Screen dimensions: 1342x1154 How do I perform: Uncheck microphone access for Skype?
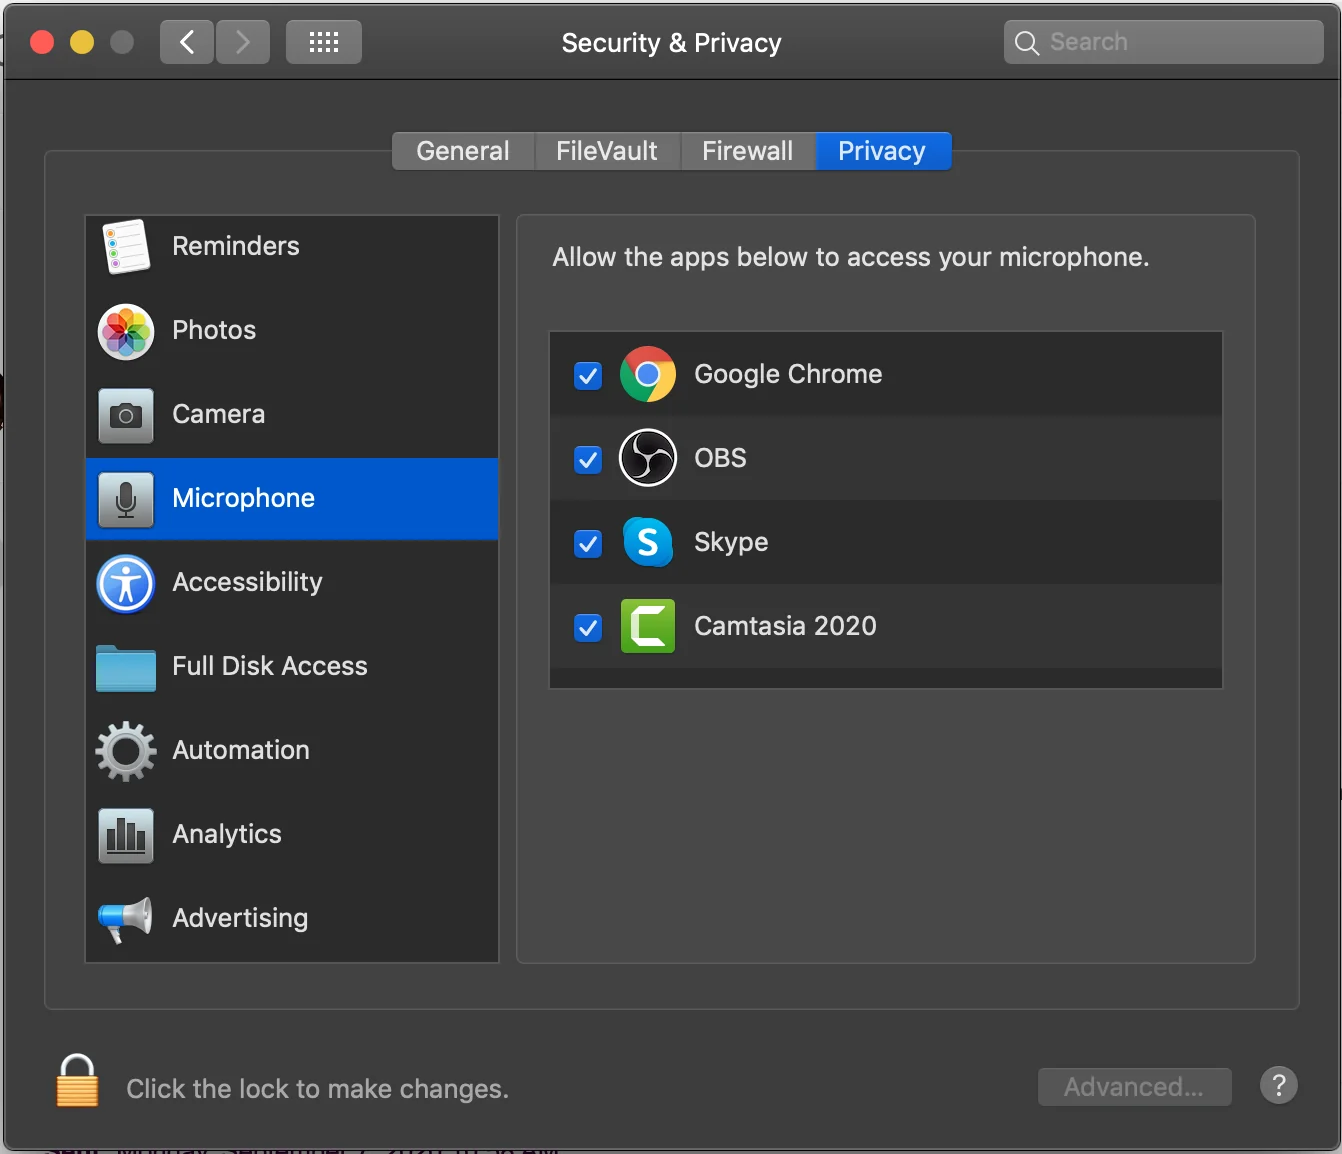point(588,544)
